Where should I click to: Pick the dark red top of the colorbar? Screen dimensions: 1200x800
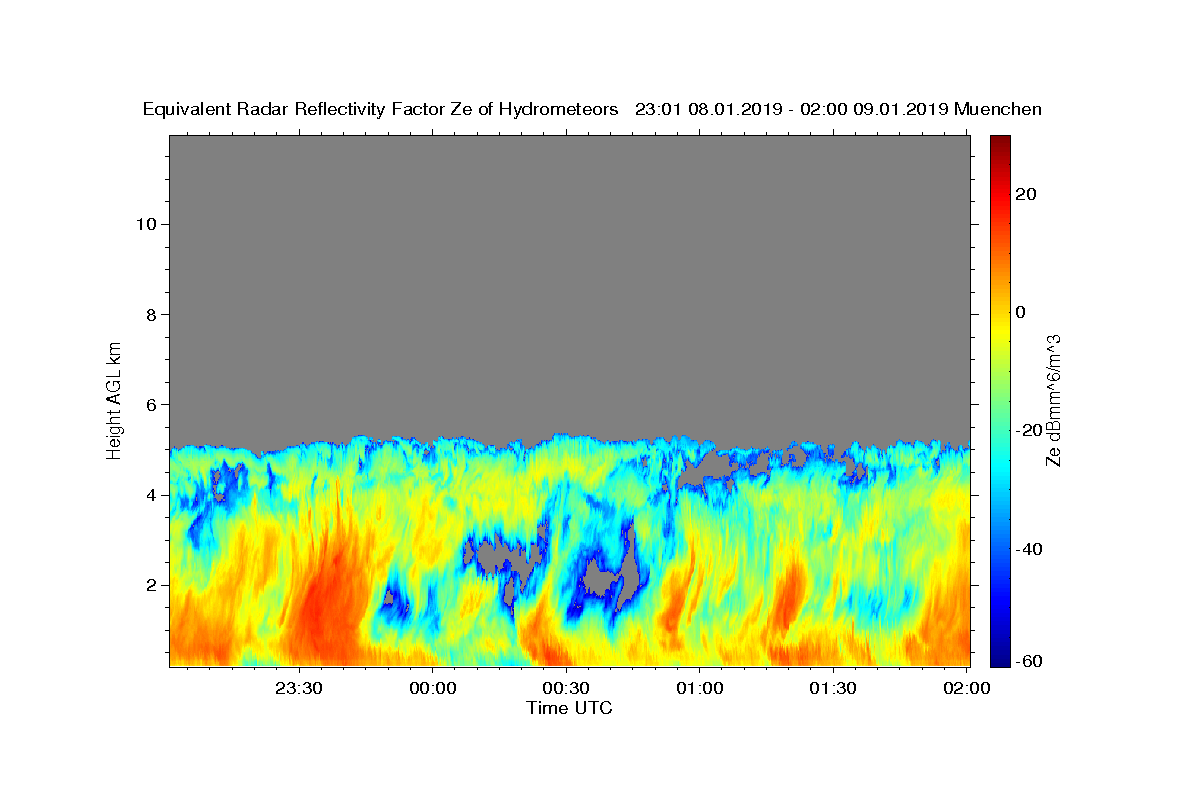click(999, 145)
